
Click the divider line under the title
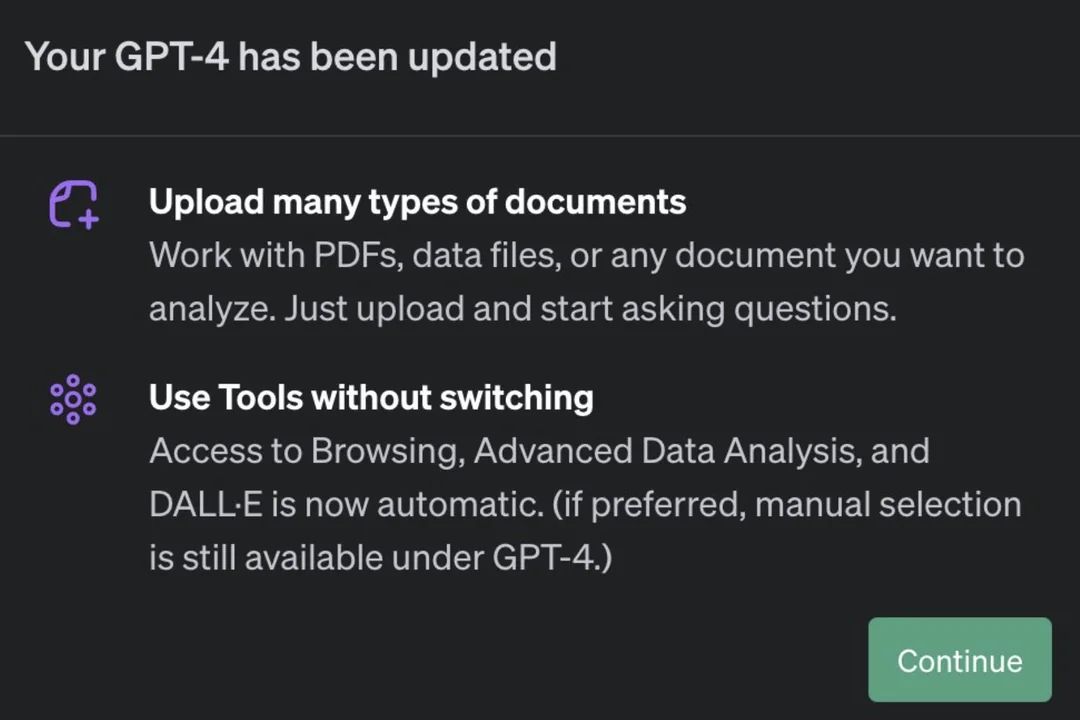[540, 133]
